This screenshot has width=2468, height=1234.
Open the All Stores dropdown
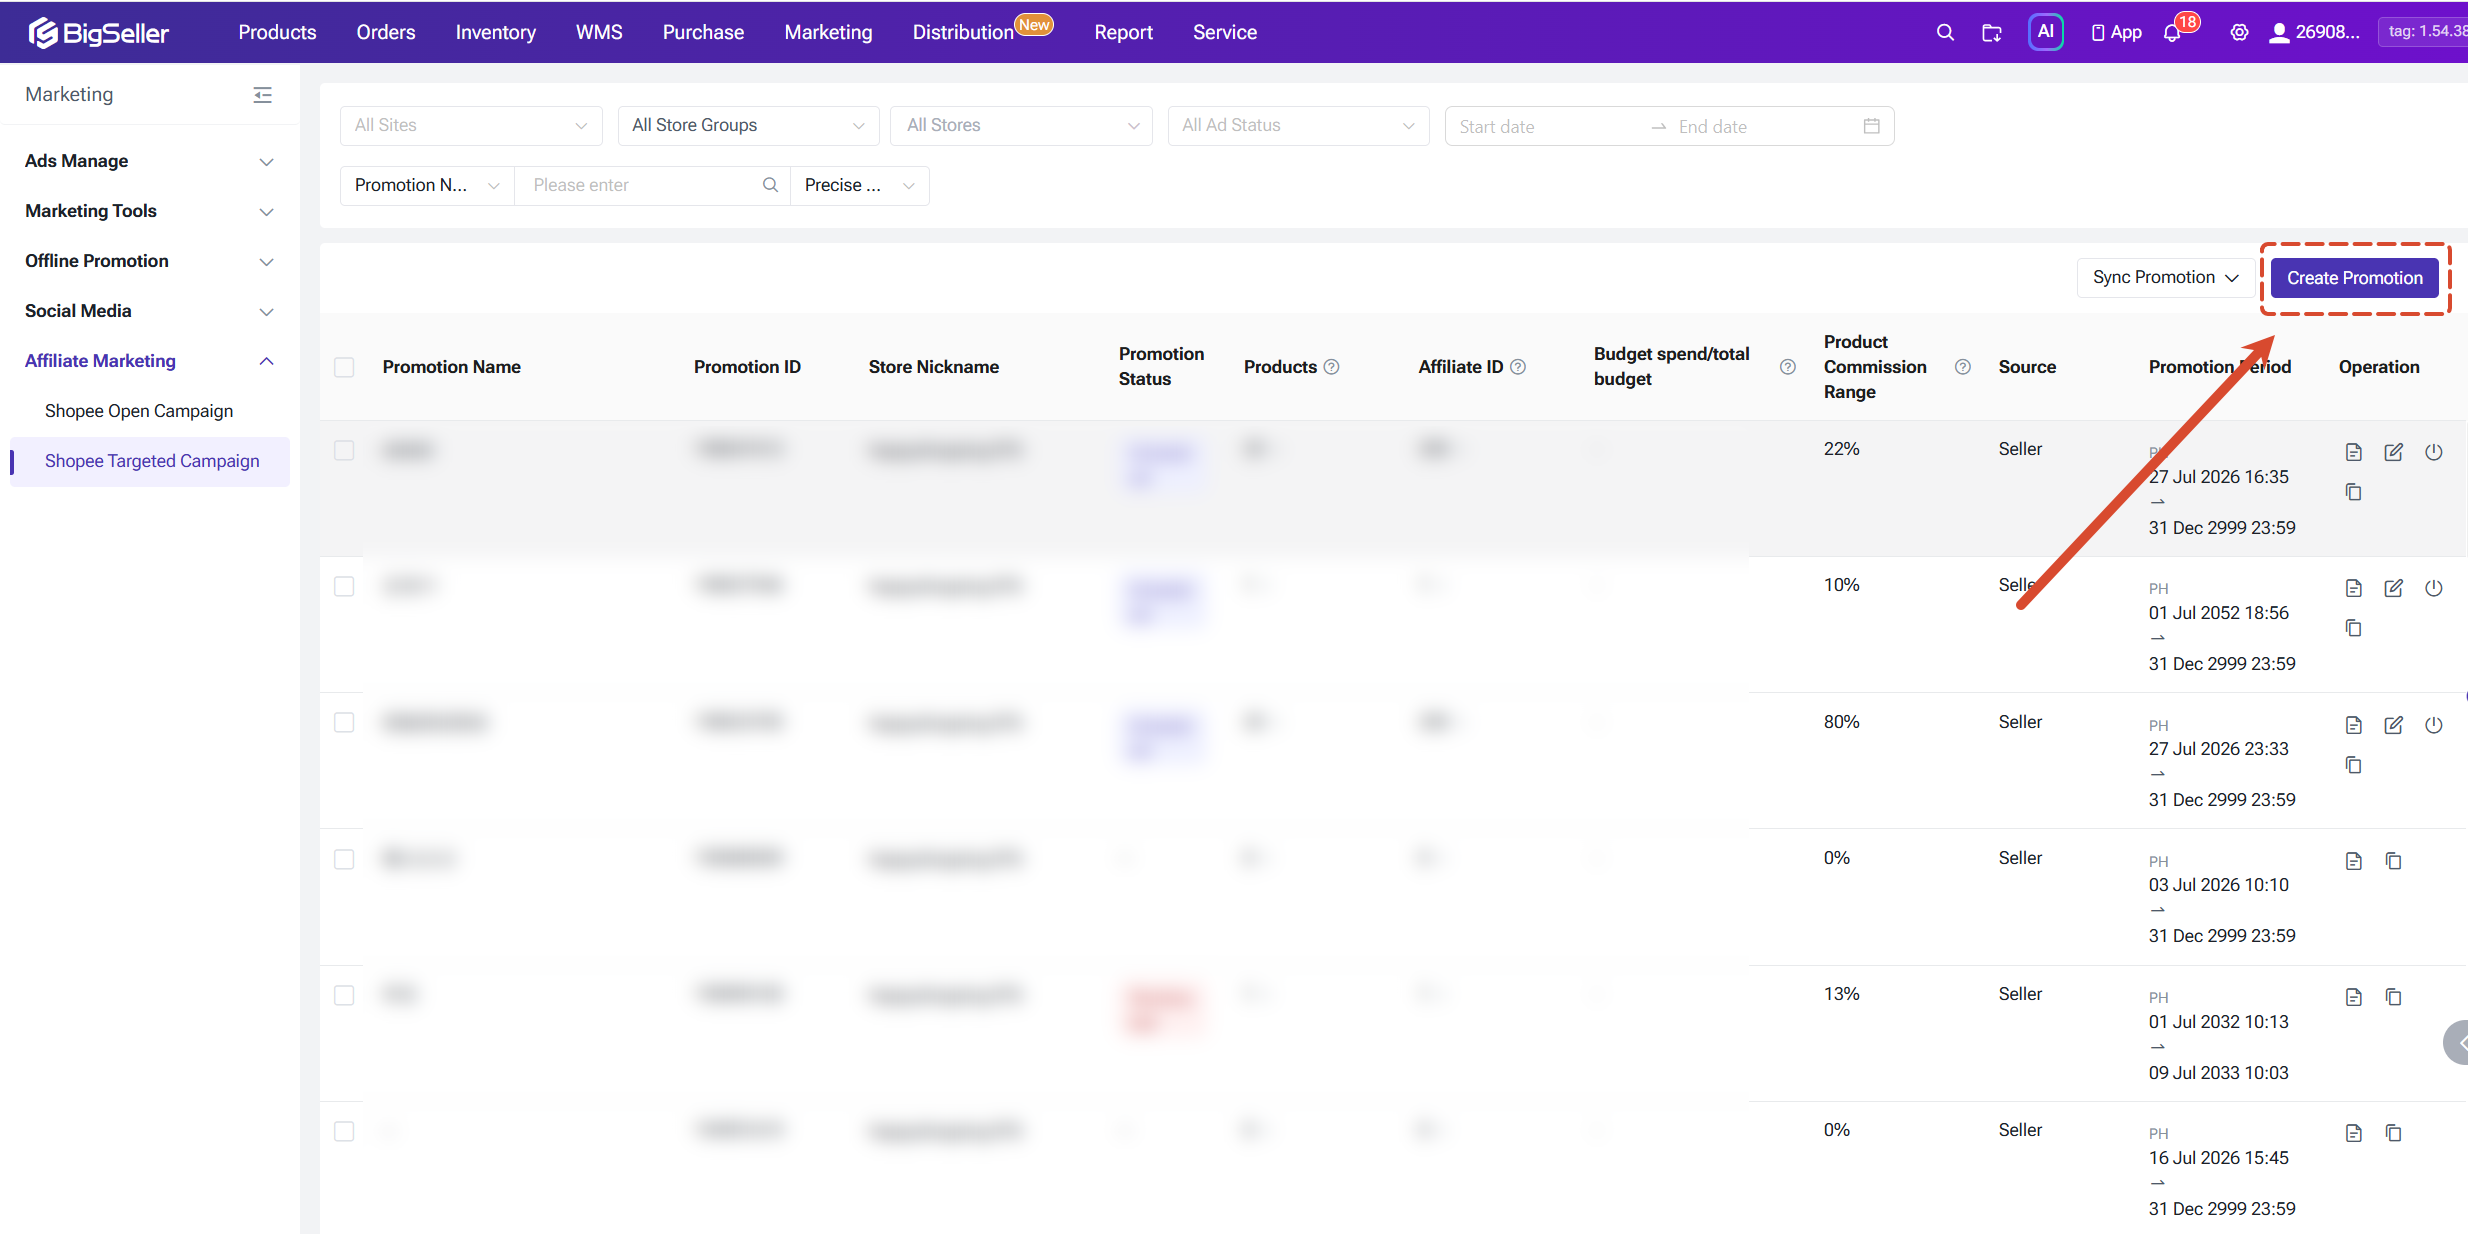[1021, 126]
